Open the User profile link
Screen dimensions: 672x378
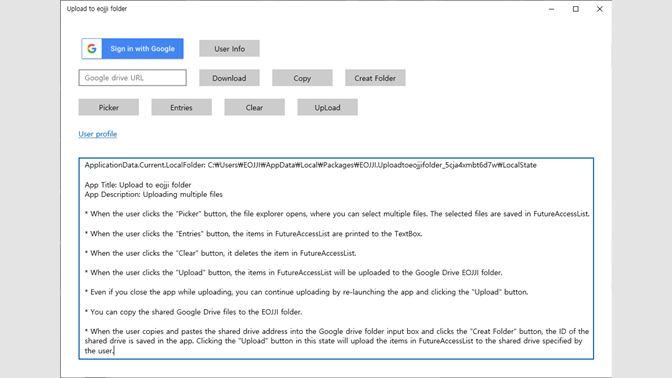pyautogui.click(x=98, y=134)
